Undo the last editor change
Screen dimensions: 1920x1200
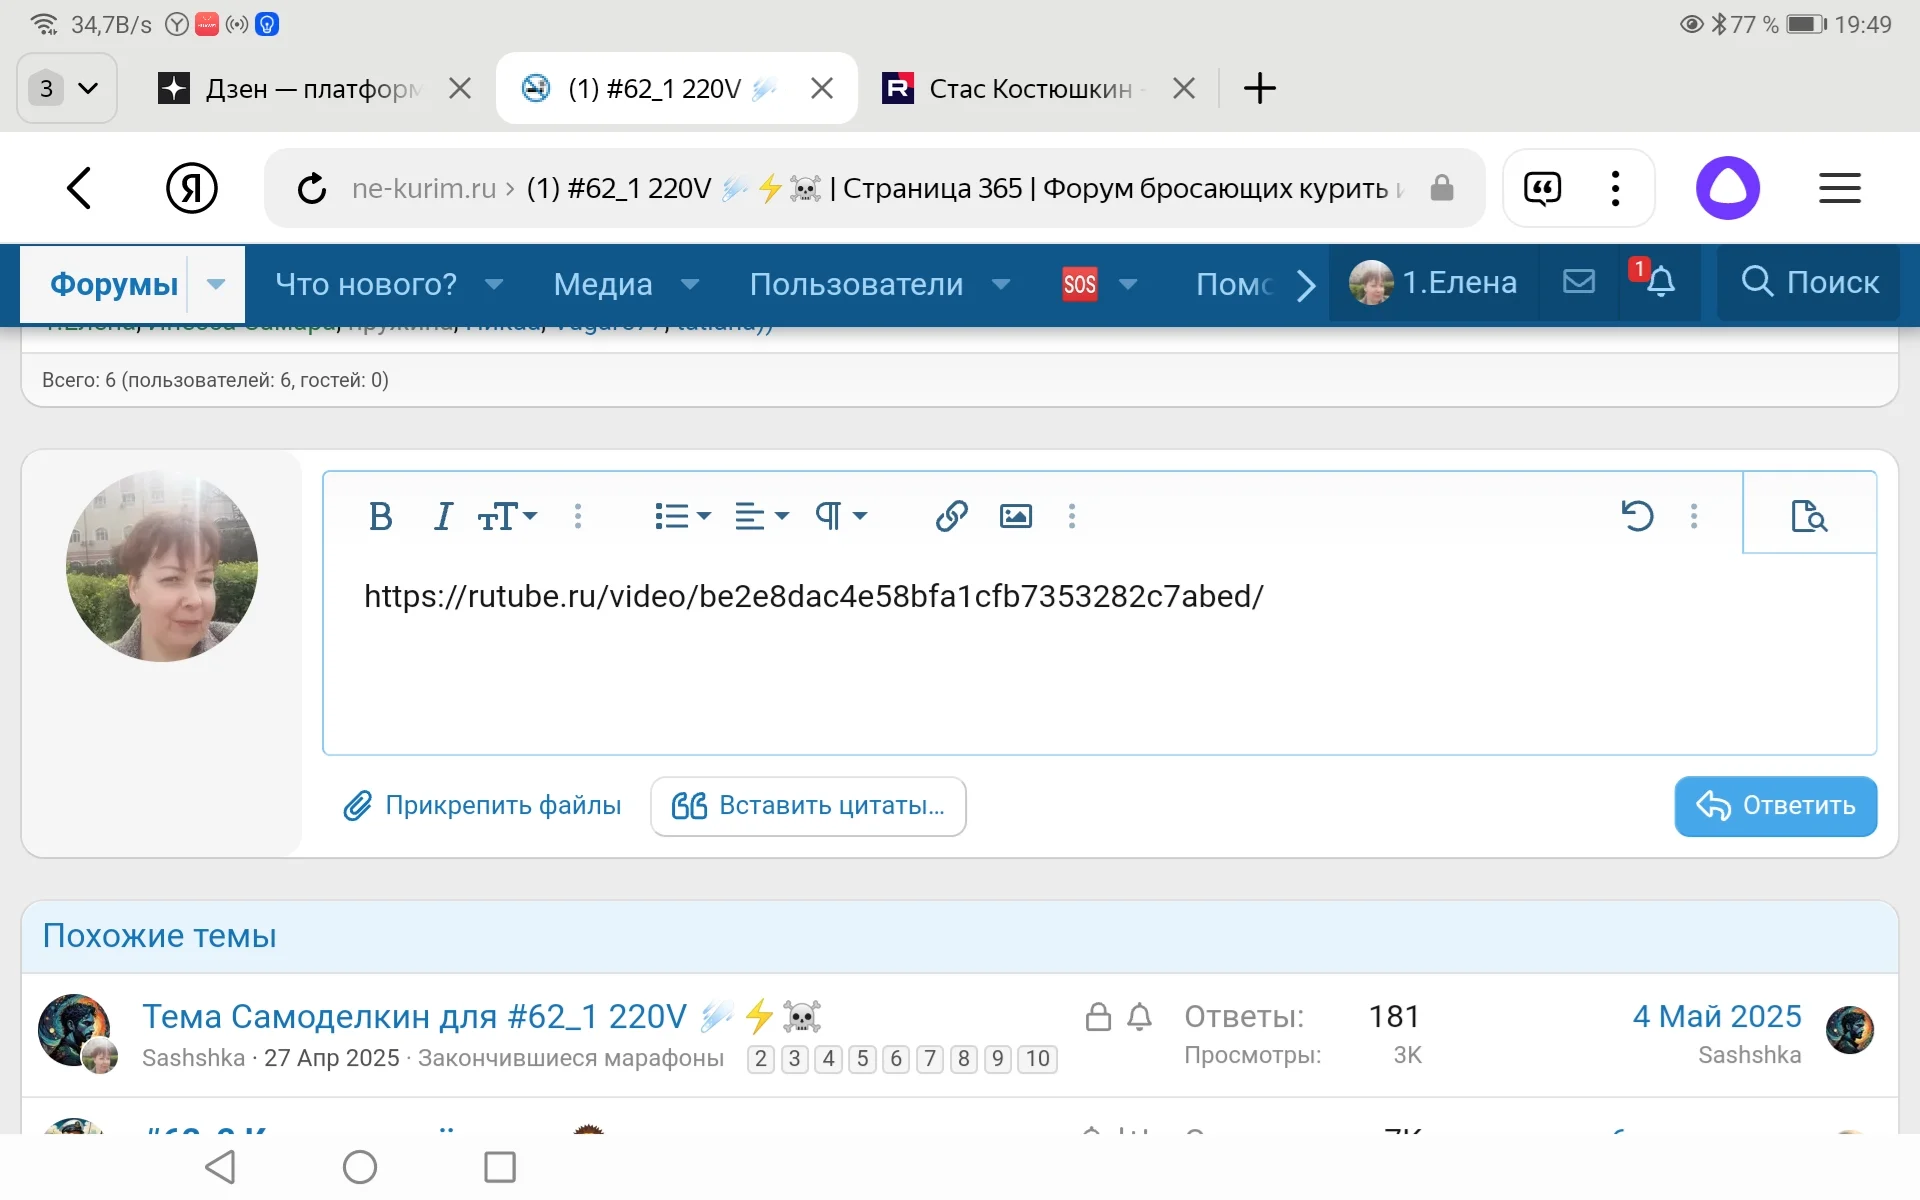click(x=1637, y=516)
